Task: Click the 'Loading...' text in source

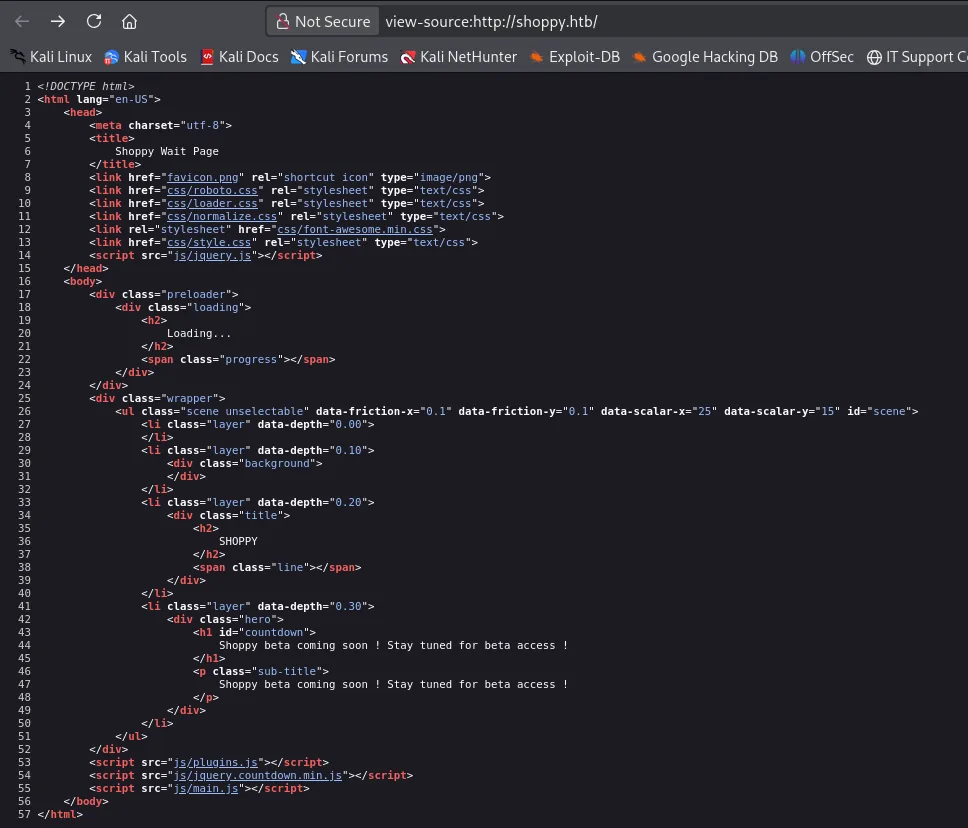Action: [199, 333]
